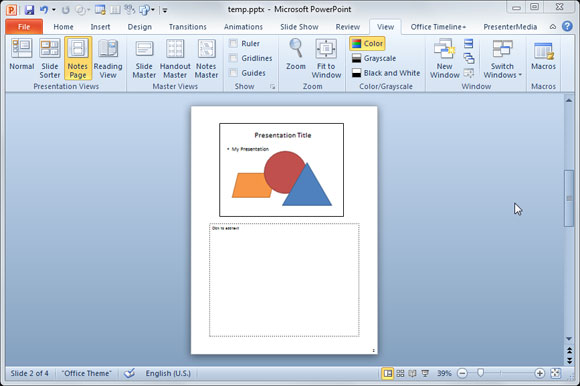This screenshot has width=580, height=386.
Task: Enable the Ruler checkbox
Action: 233,44
